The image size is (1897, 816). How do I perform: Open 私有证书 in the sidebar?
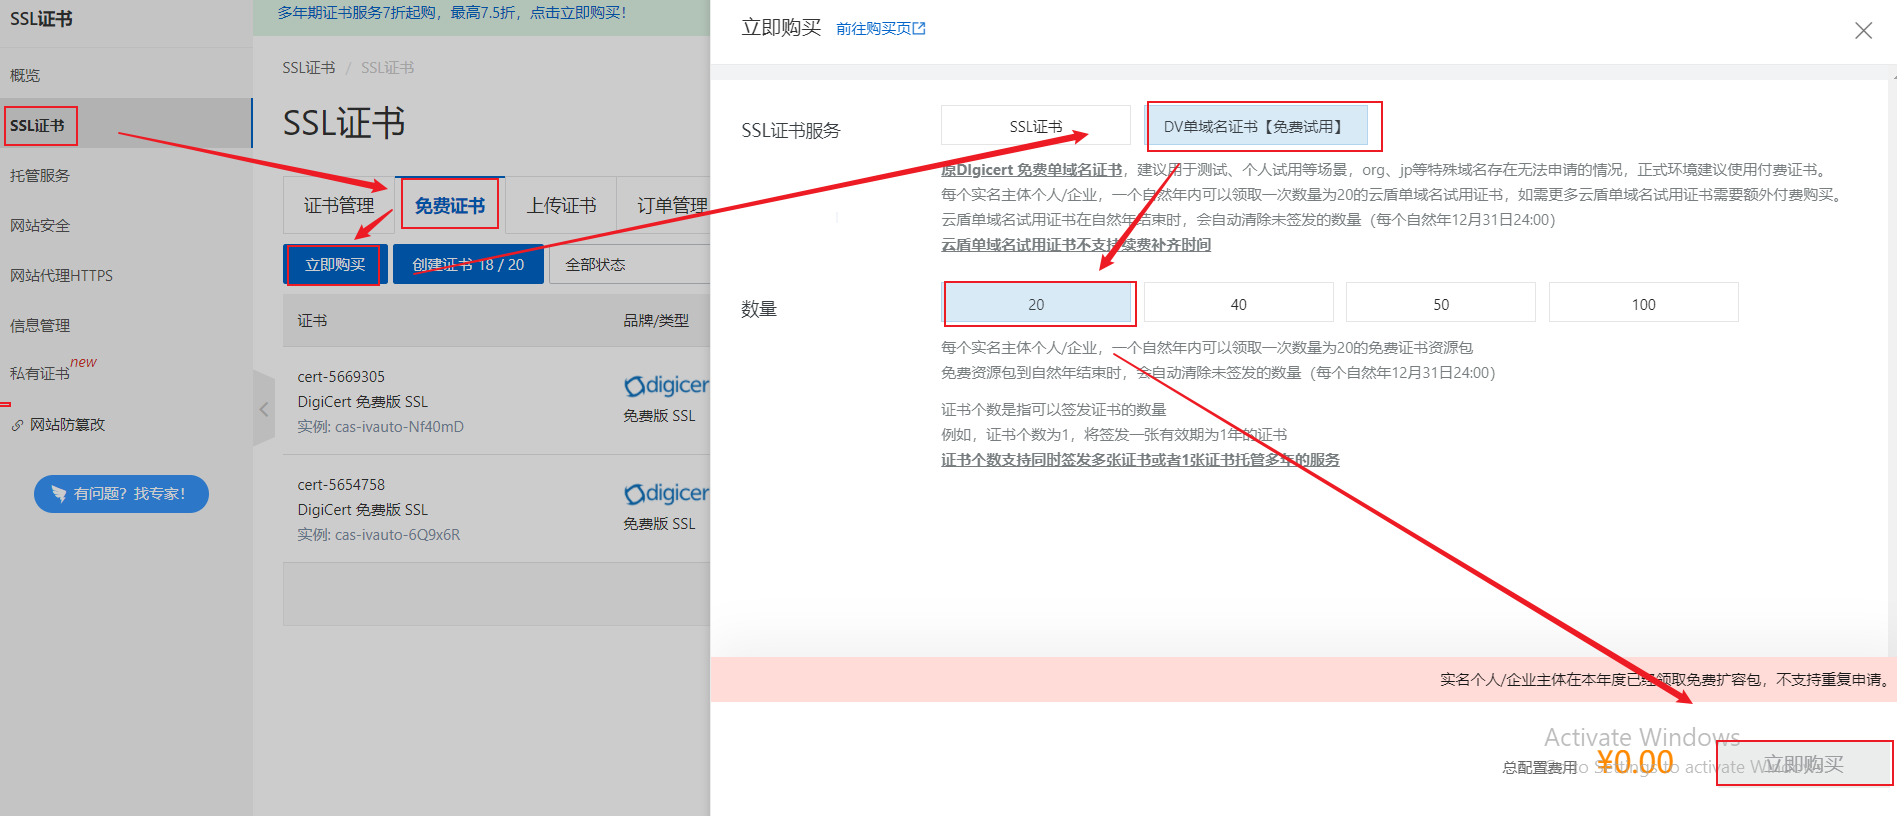(x=40, y=374)
